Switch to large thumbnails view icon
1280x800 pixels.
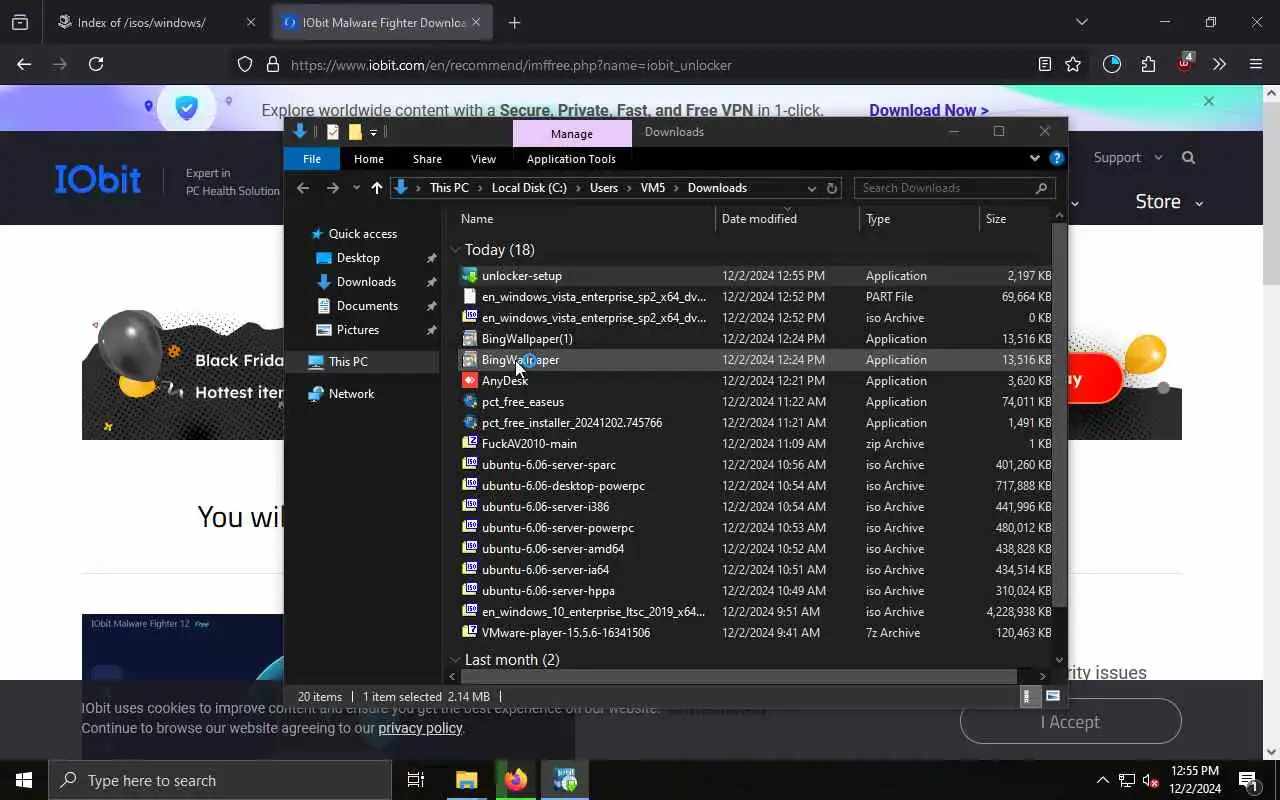click(x=1053, y=696)
